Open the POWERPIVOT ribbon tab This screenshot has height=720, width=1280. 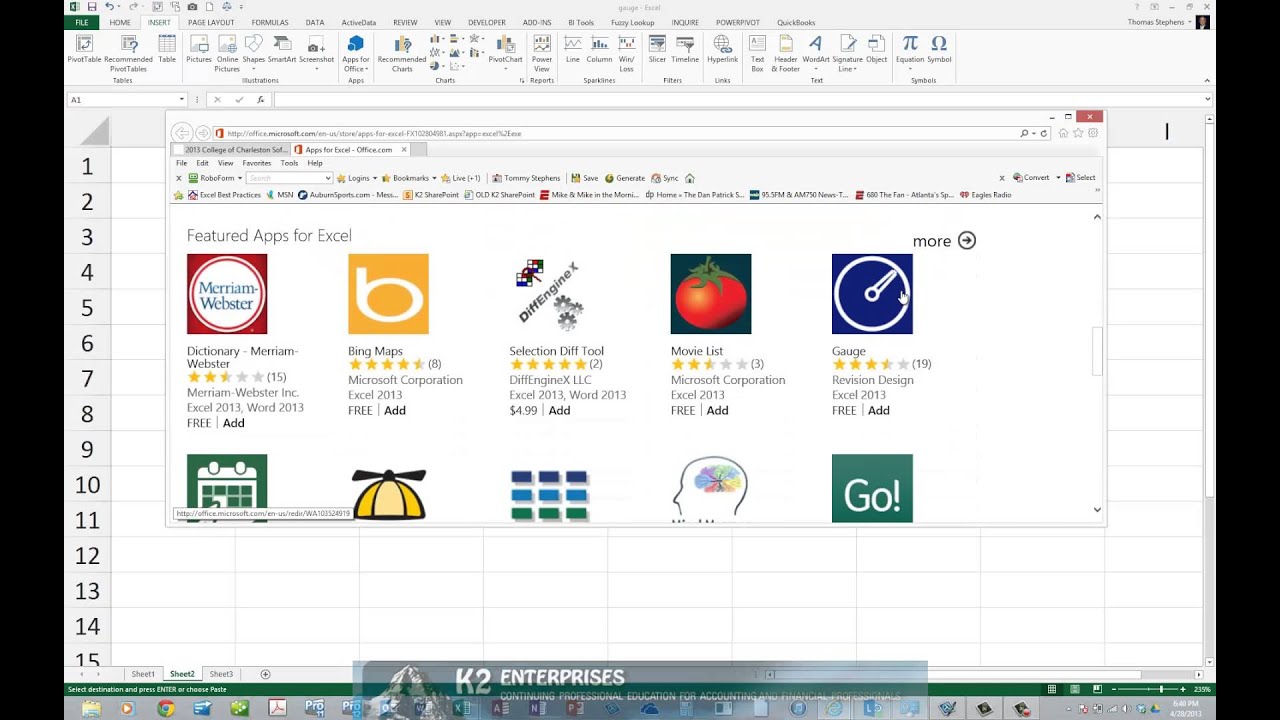click(x=738, y=22)
